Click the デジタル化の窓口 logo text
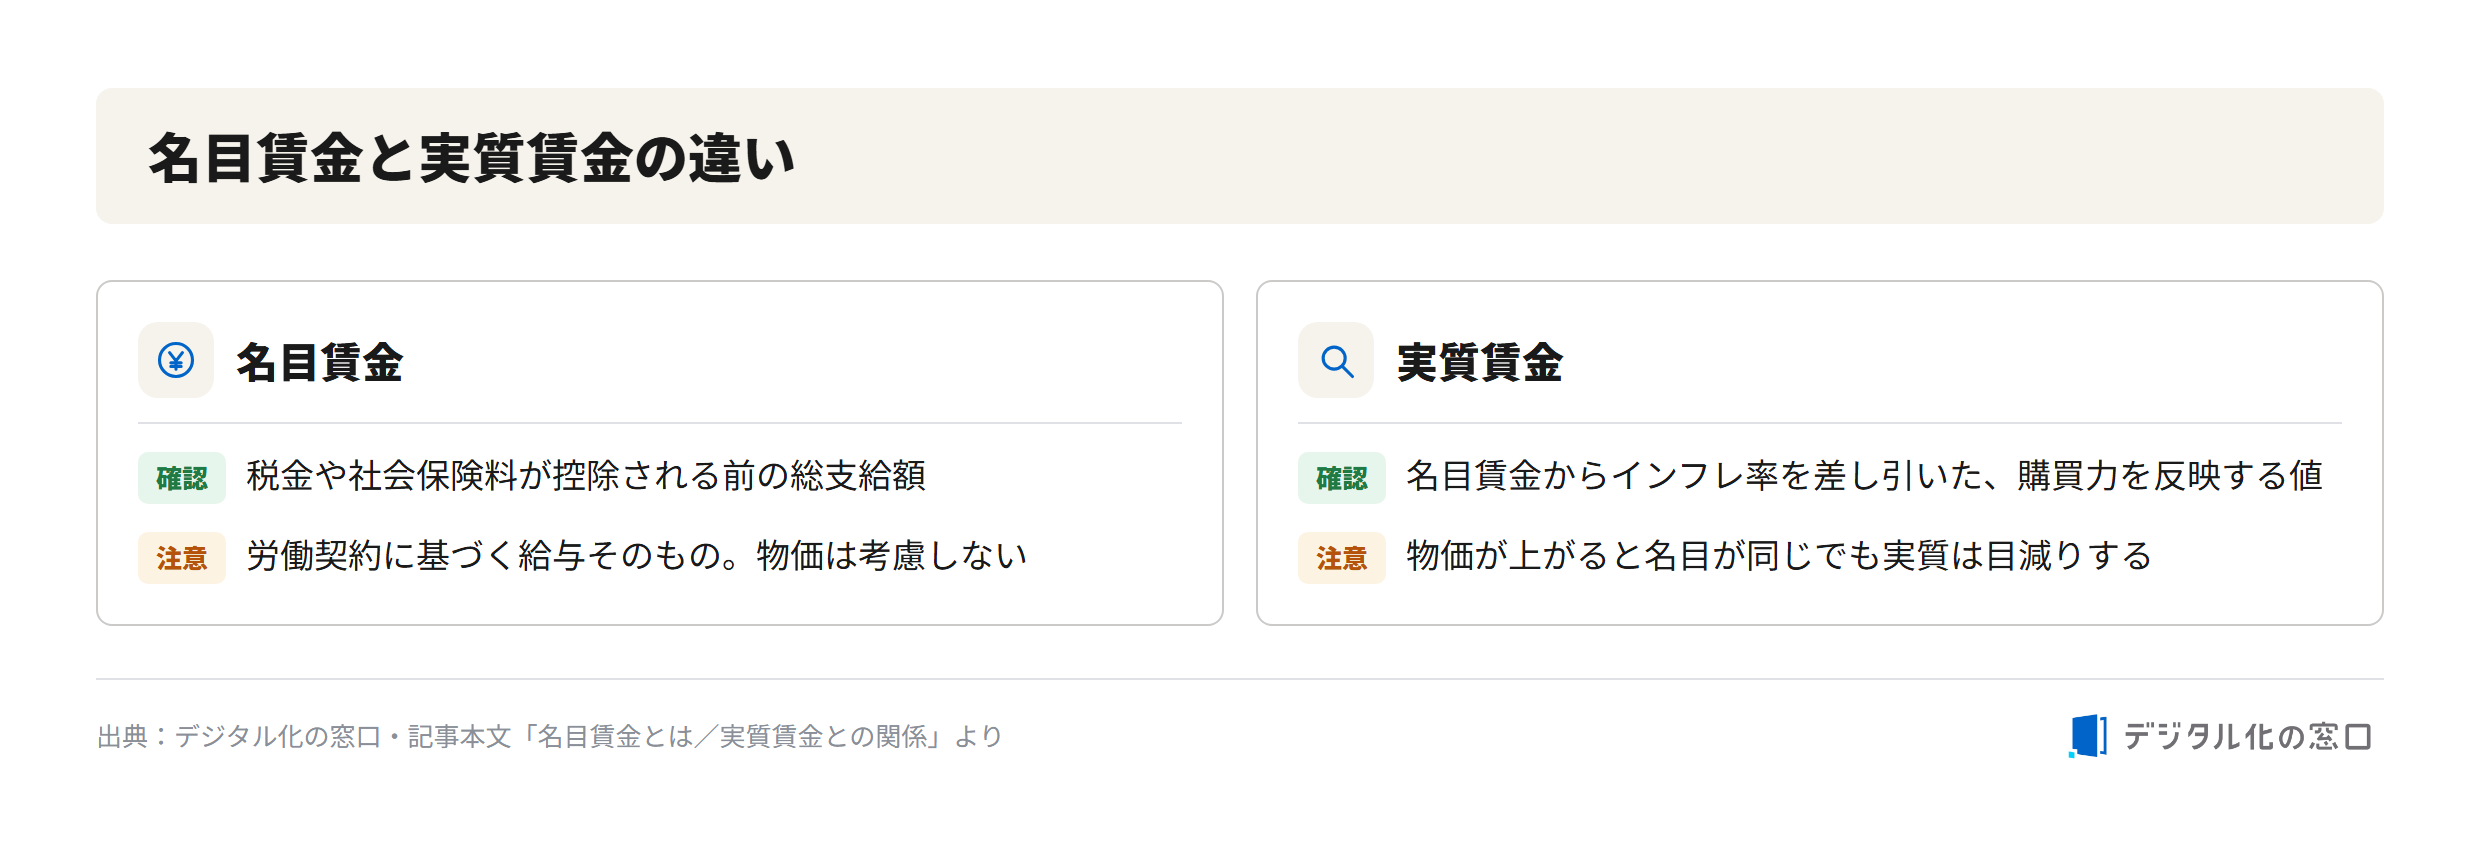 2247,737
